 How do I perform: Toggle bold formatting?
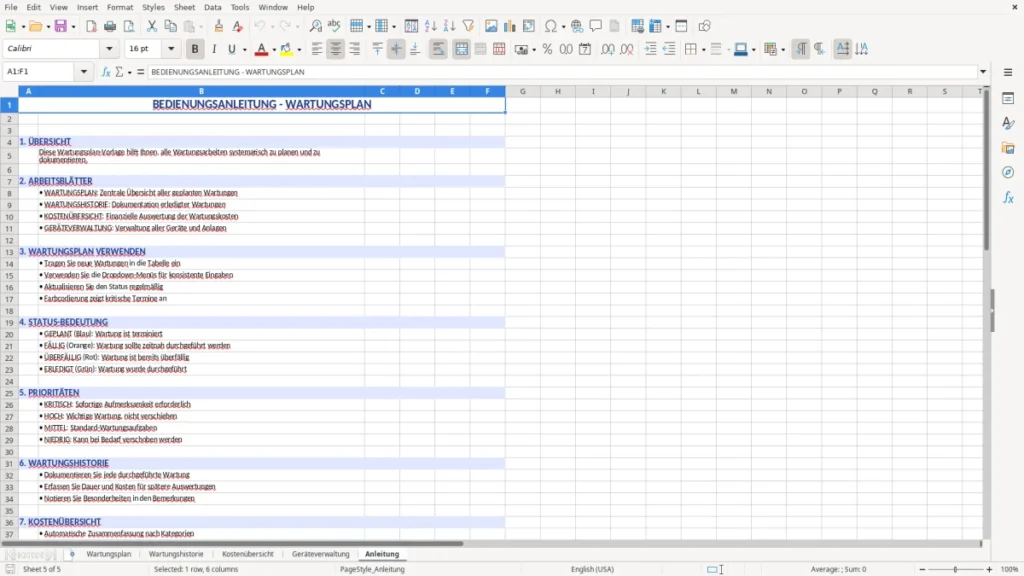[x=195, y=49]
